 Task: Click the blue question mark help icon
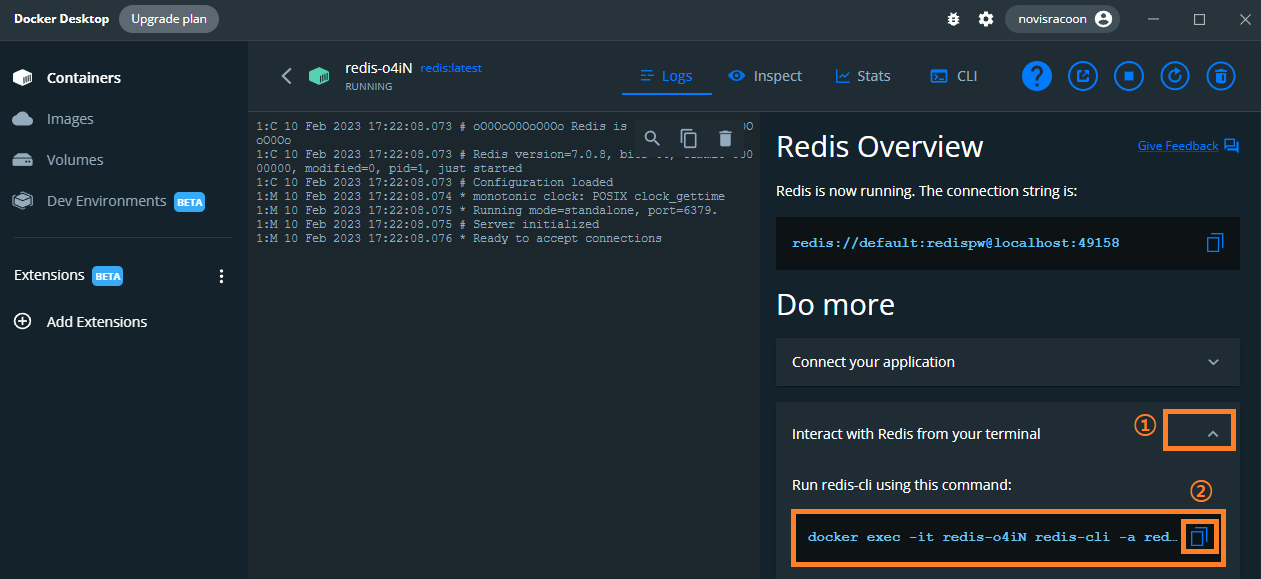click(x=1037, y=76)
